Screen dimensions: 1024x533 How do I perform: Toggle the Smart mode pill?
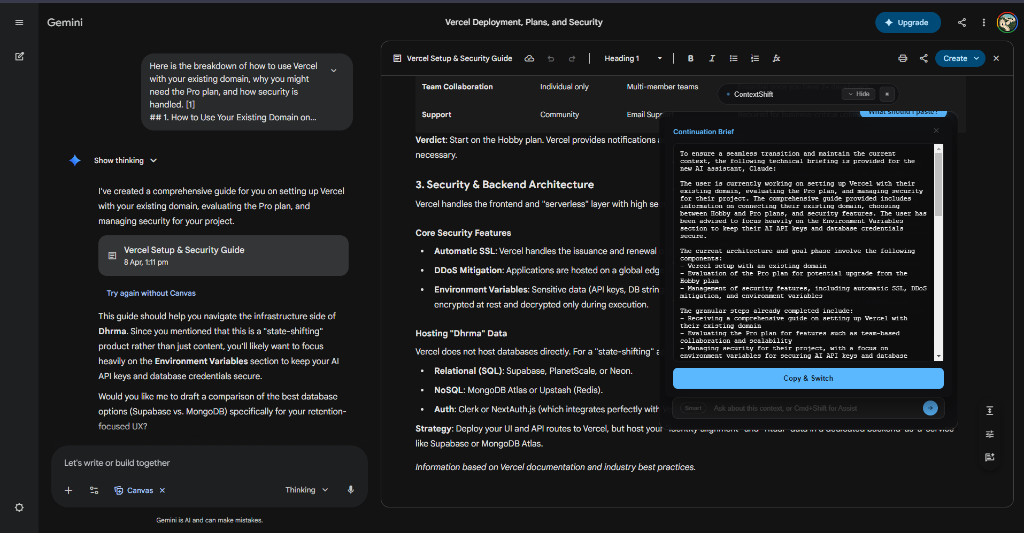point(693,408)
